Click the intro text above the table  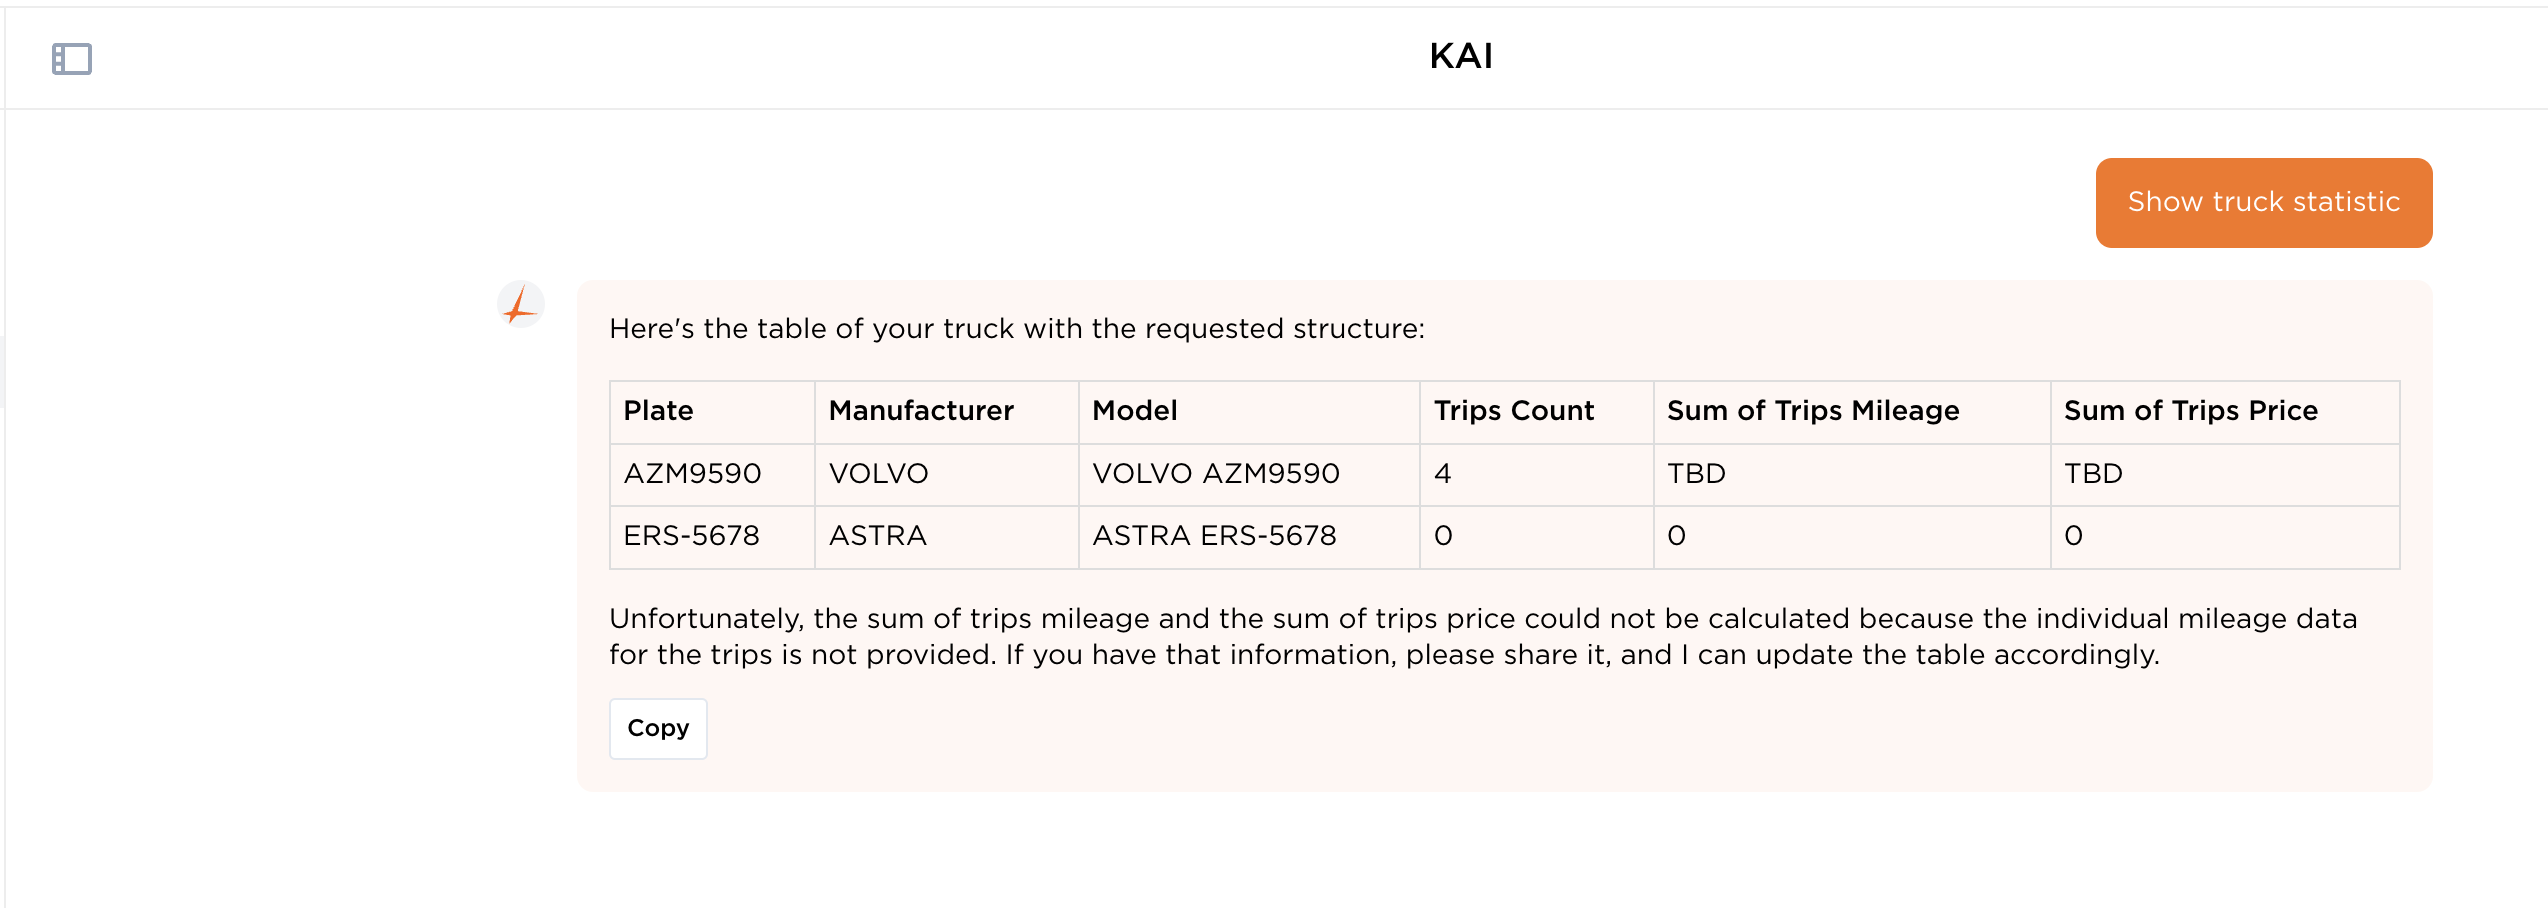1016,329
